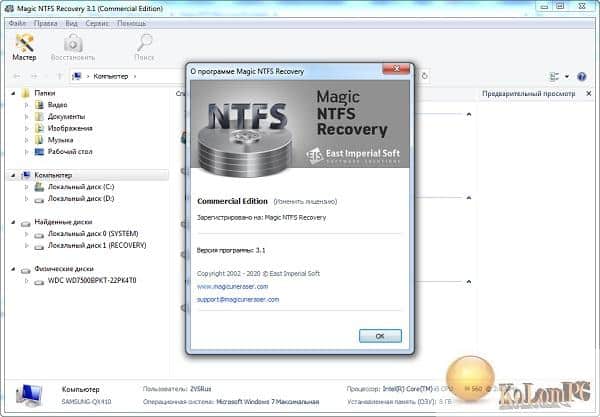600x417 pixels.
Task: Go back with the left navigation arrow
Action: click(17, 76)
